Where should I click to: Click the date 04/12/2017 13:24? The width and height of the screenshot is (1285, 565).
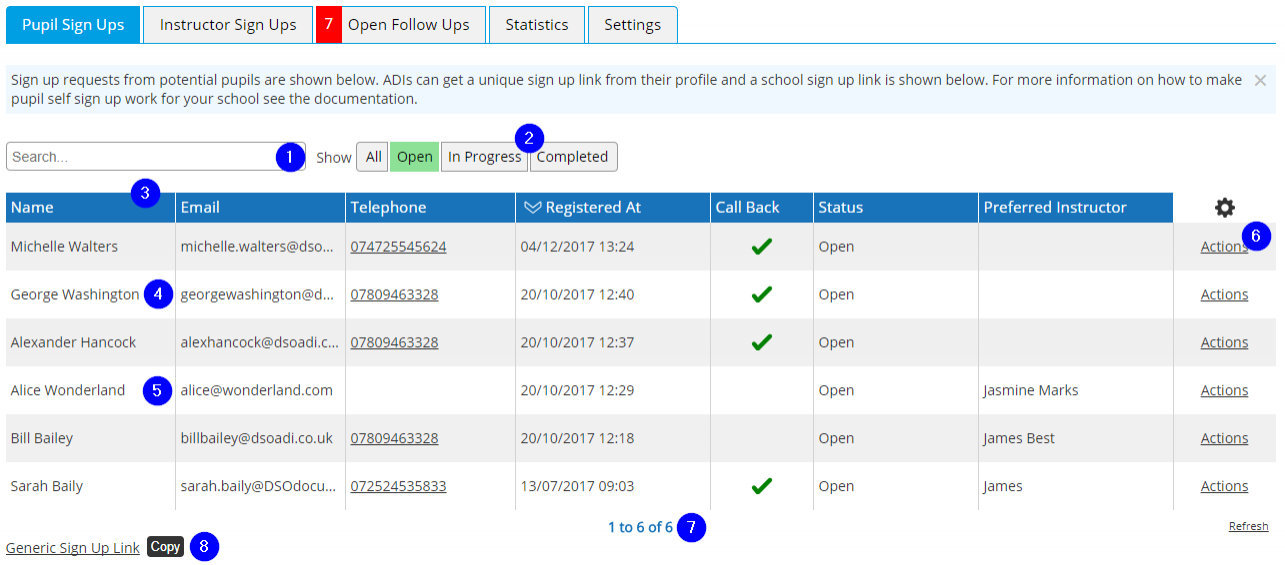click(577, 246)
